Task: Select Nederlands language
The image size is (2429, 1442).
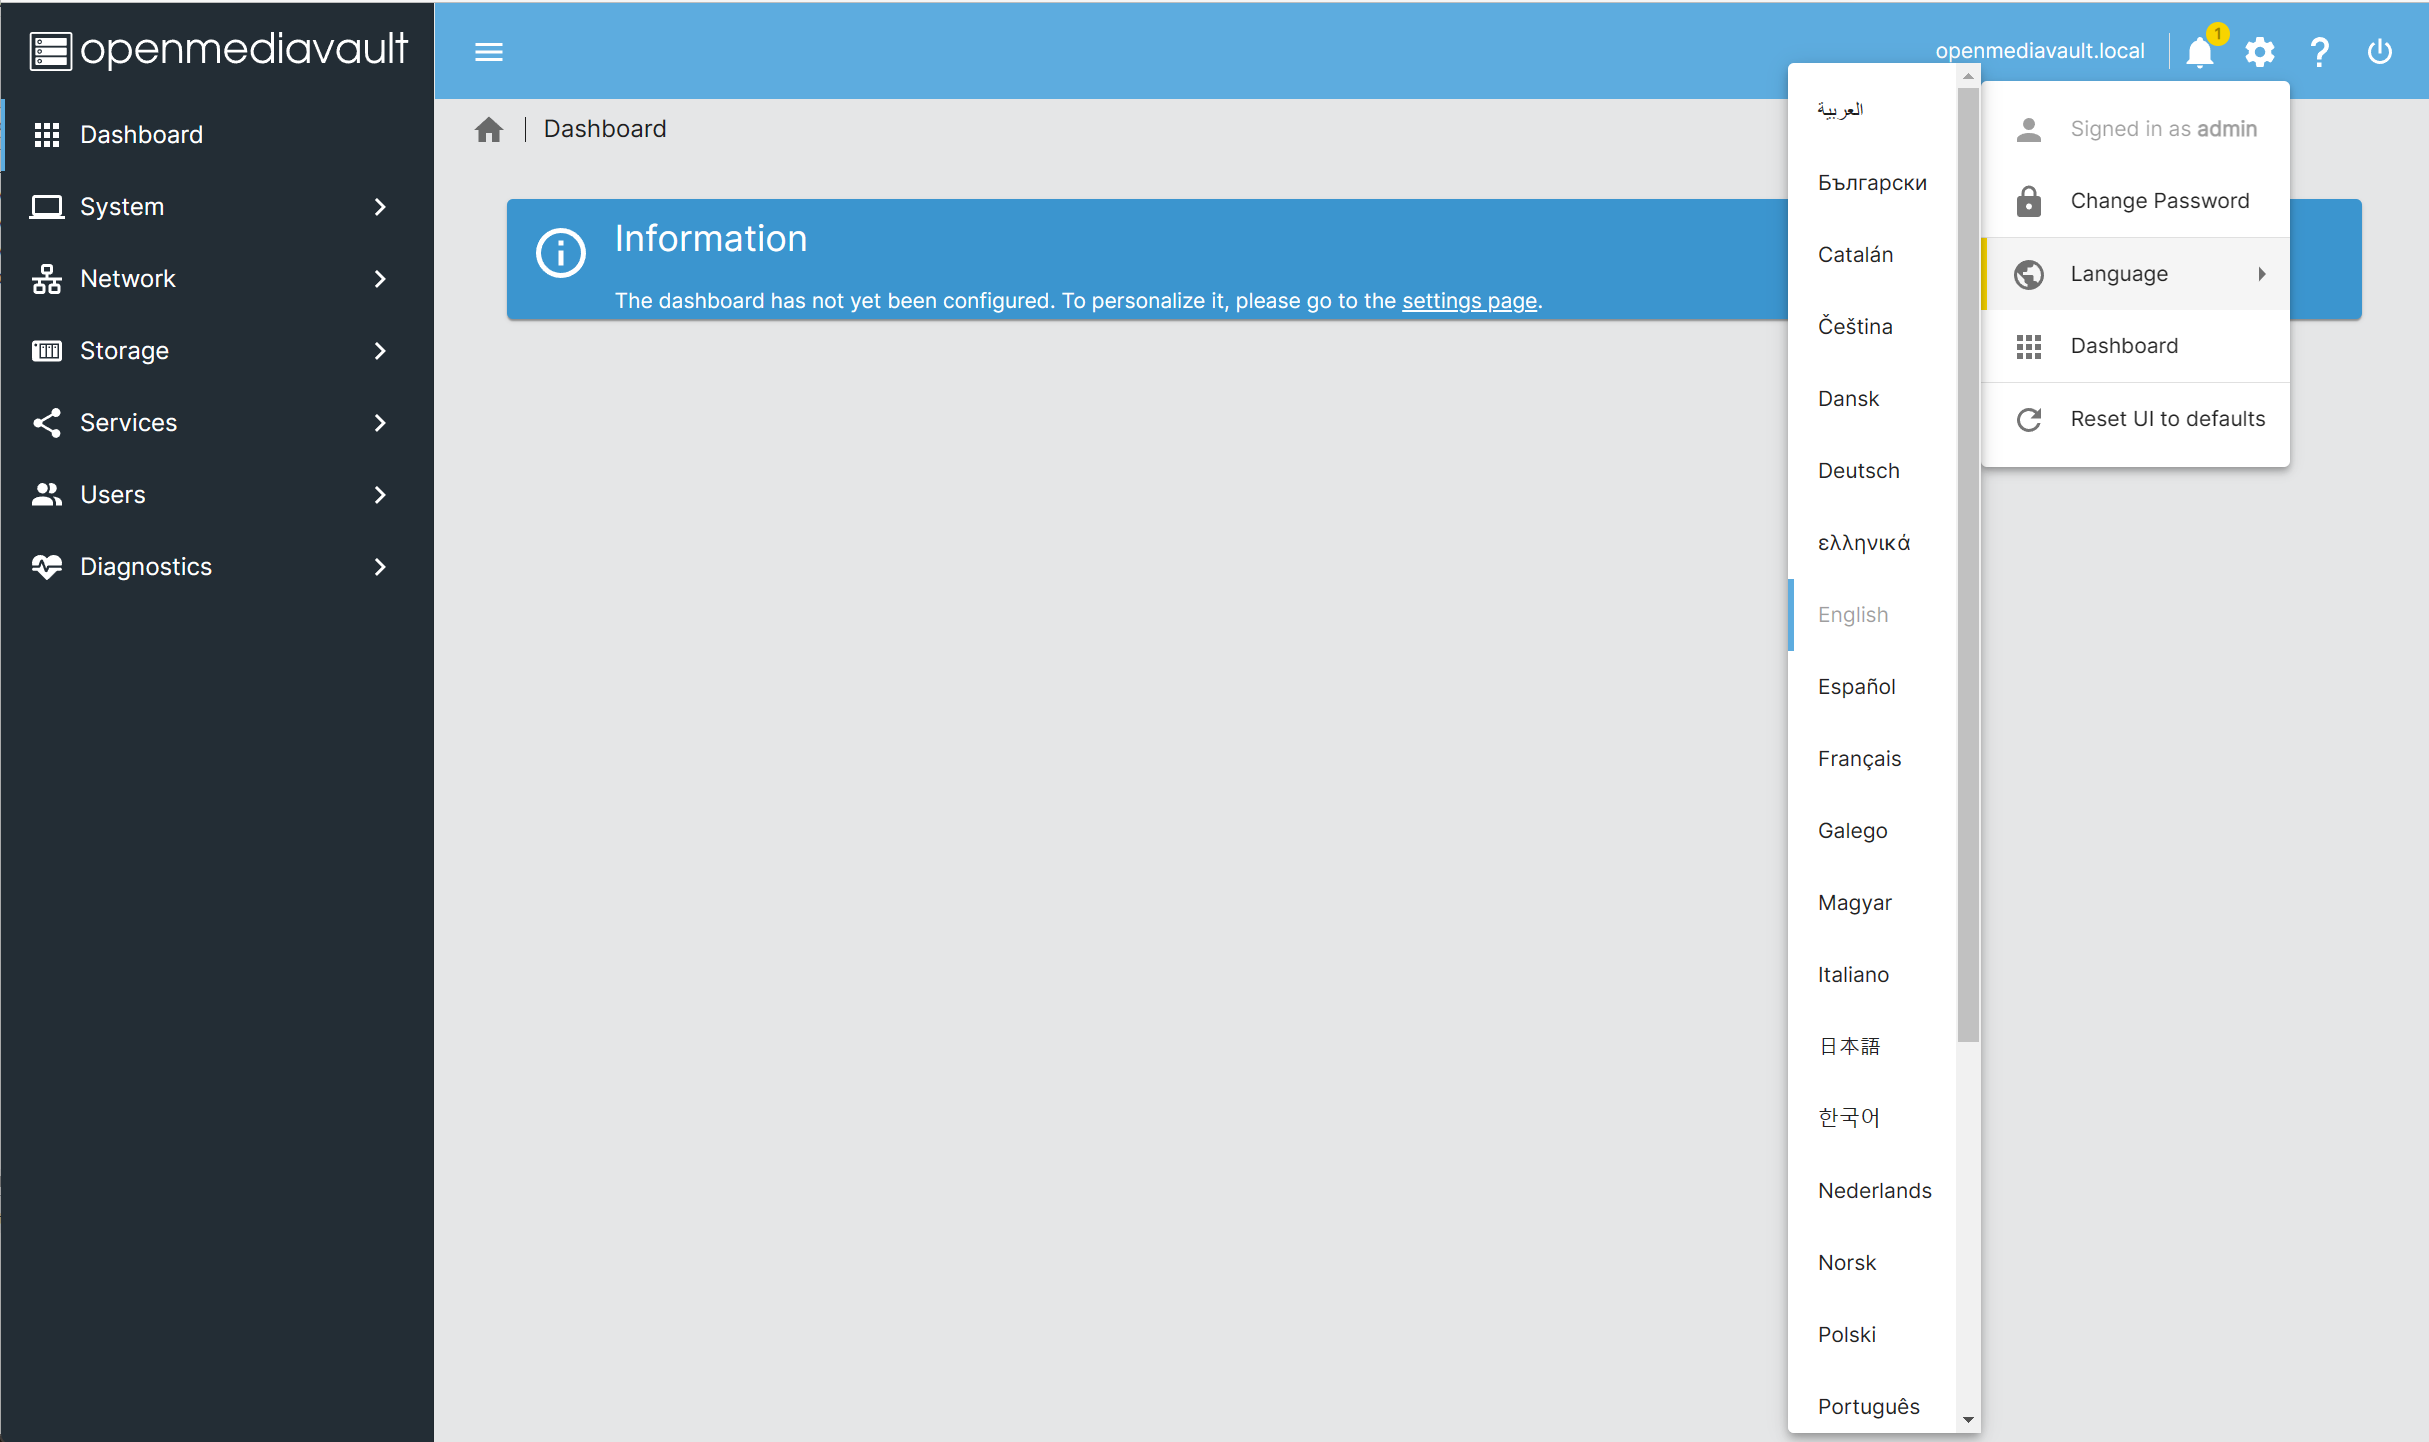Action: pyautogui.click(x=1872, y=1191)
